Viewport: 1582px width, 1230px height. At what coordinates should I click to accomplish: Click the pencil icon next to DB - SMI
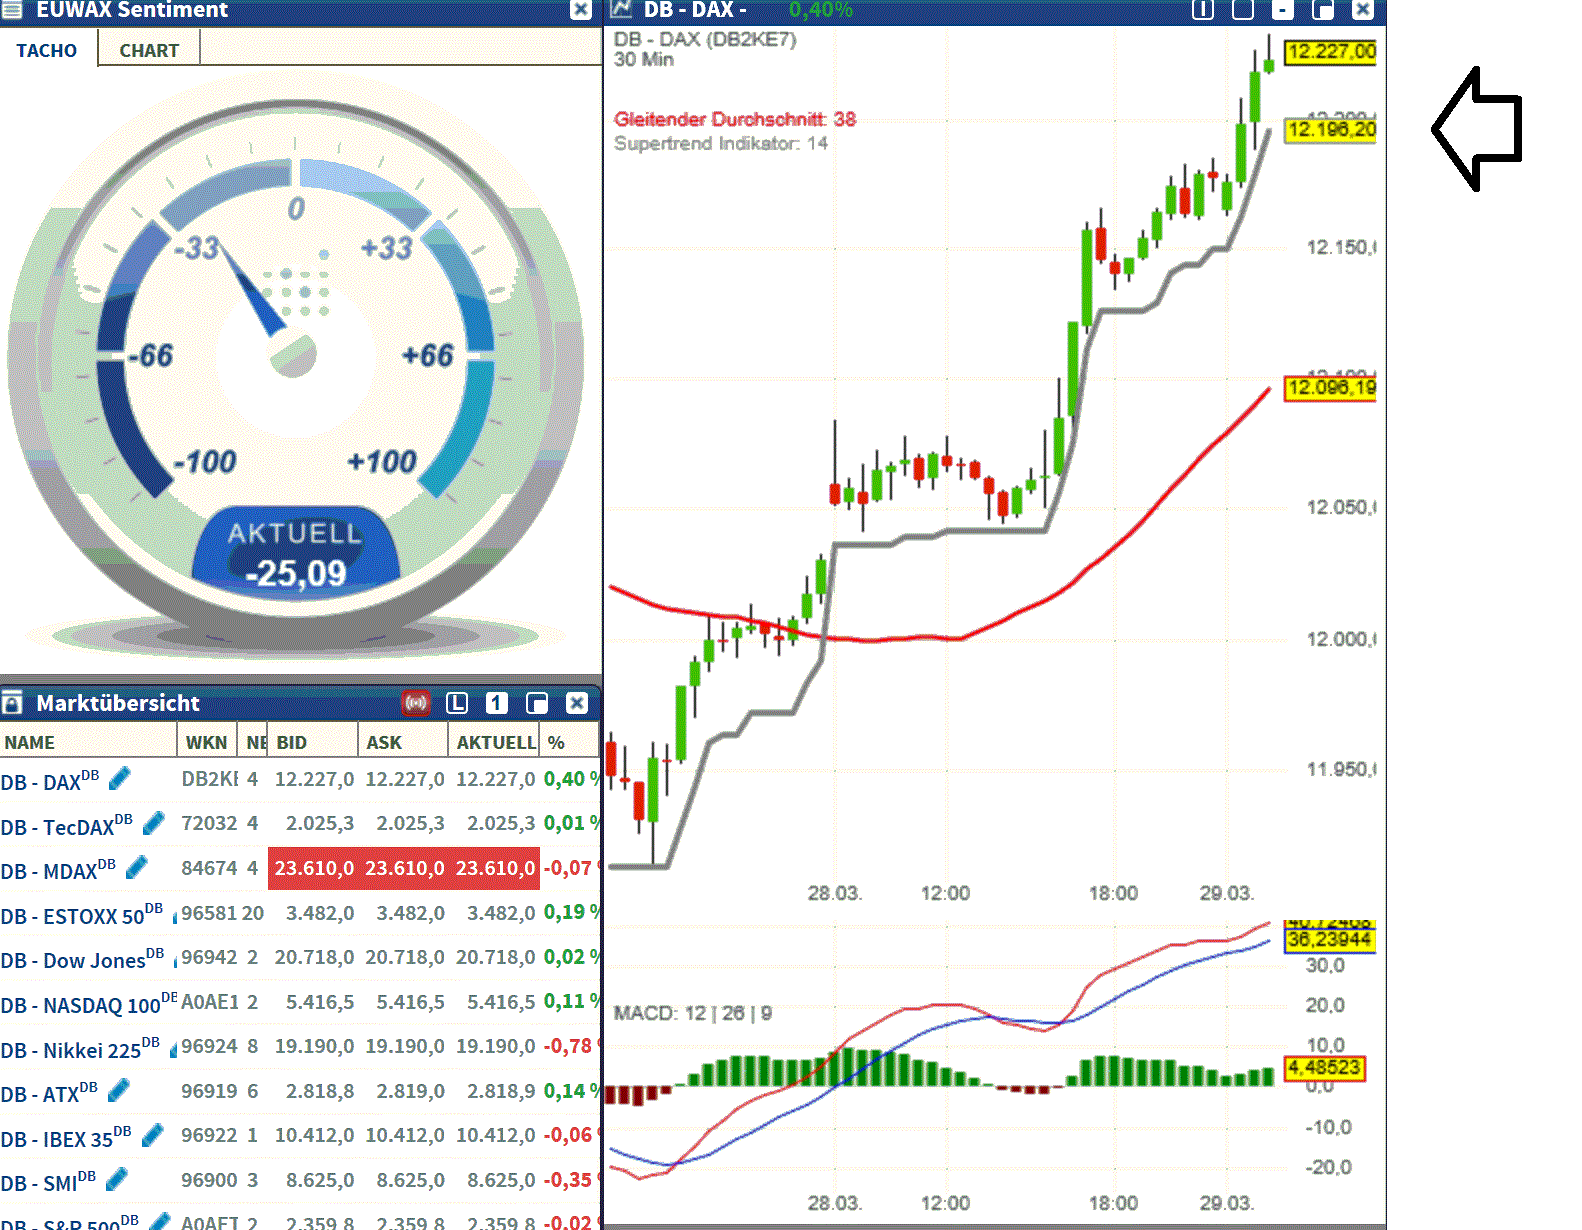116,1179
